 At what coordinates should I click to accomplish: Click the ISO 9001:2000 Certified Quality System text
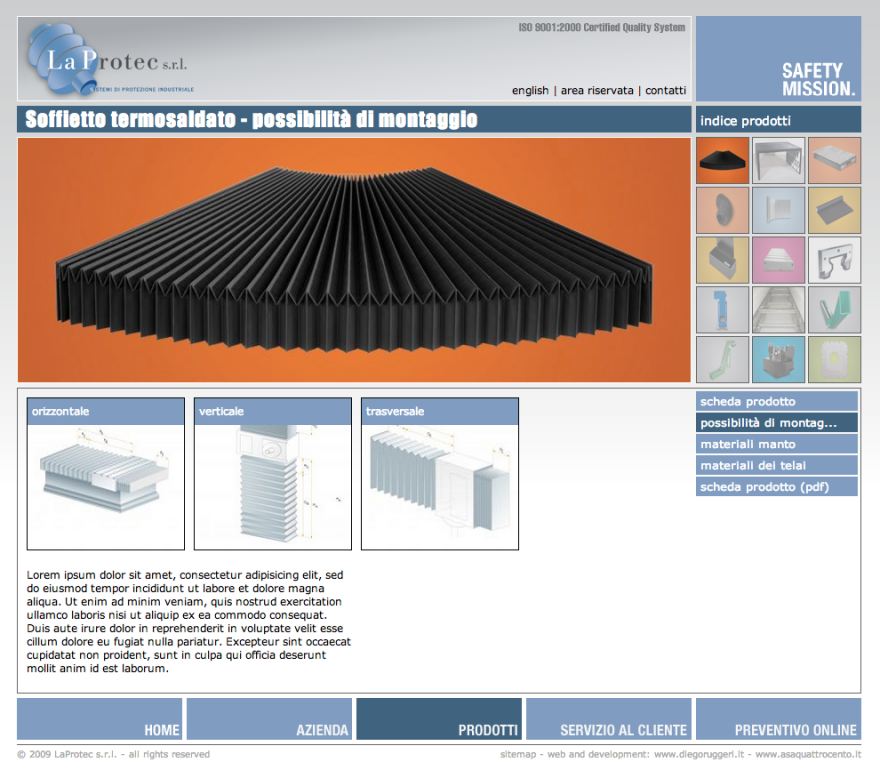[602, 28]
